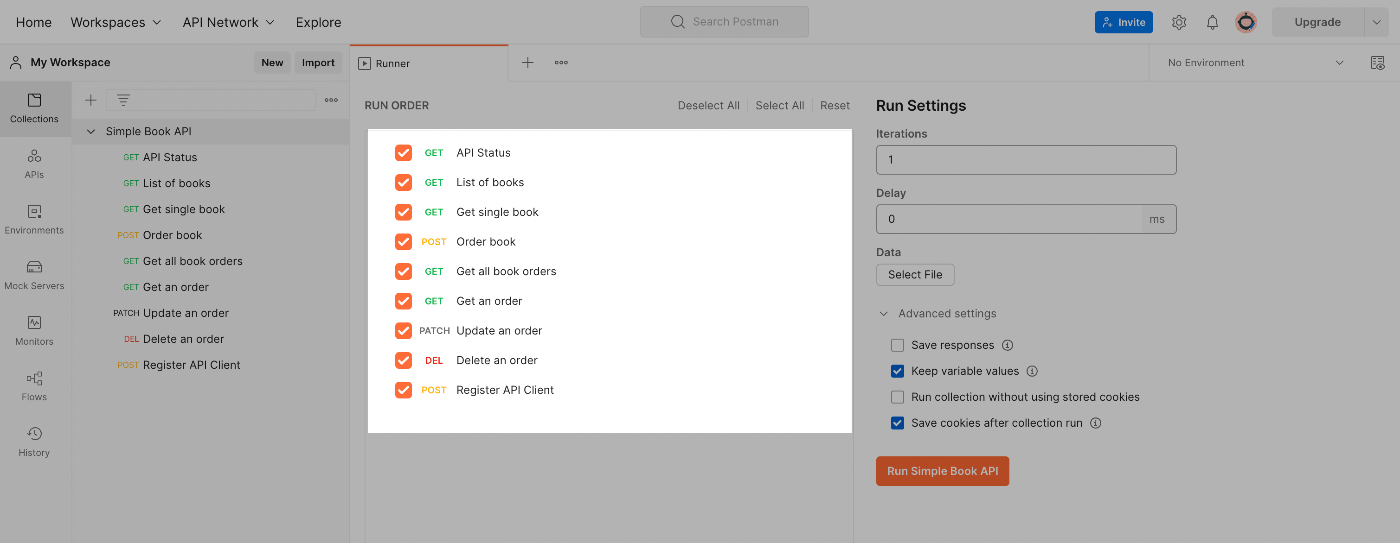Open the Flows sidebar panel
Screen dimensions: 1400x543
[x=35, y=386]
